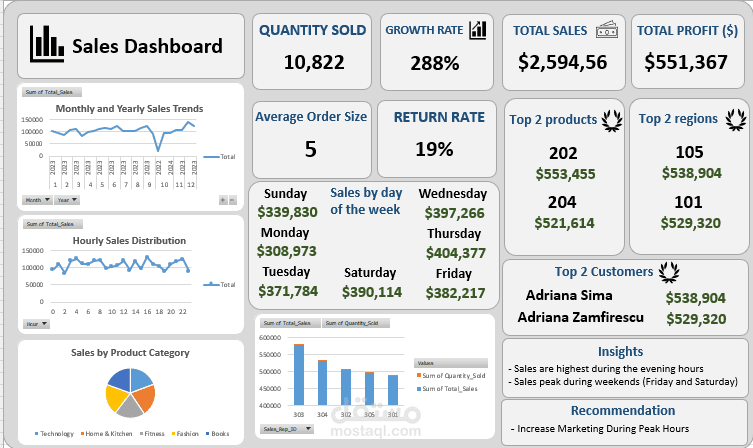
Task: Open the Month filter dropdown
Action: (37, 200)
